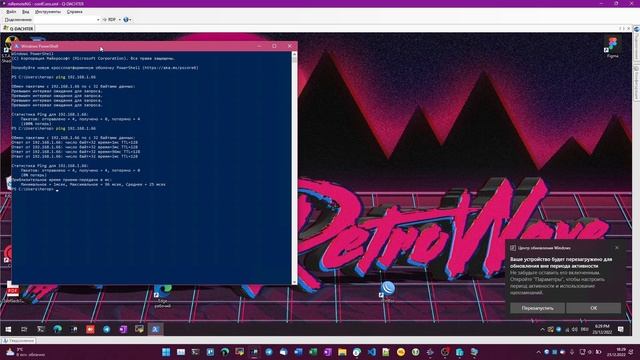Open Word on the host taskbar
This screenshot has width=640, height=360.
point(298,352)
